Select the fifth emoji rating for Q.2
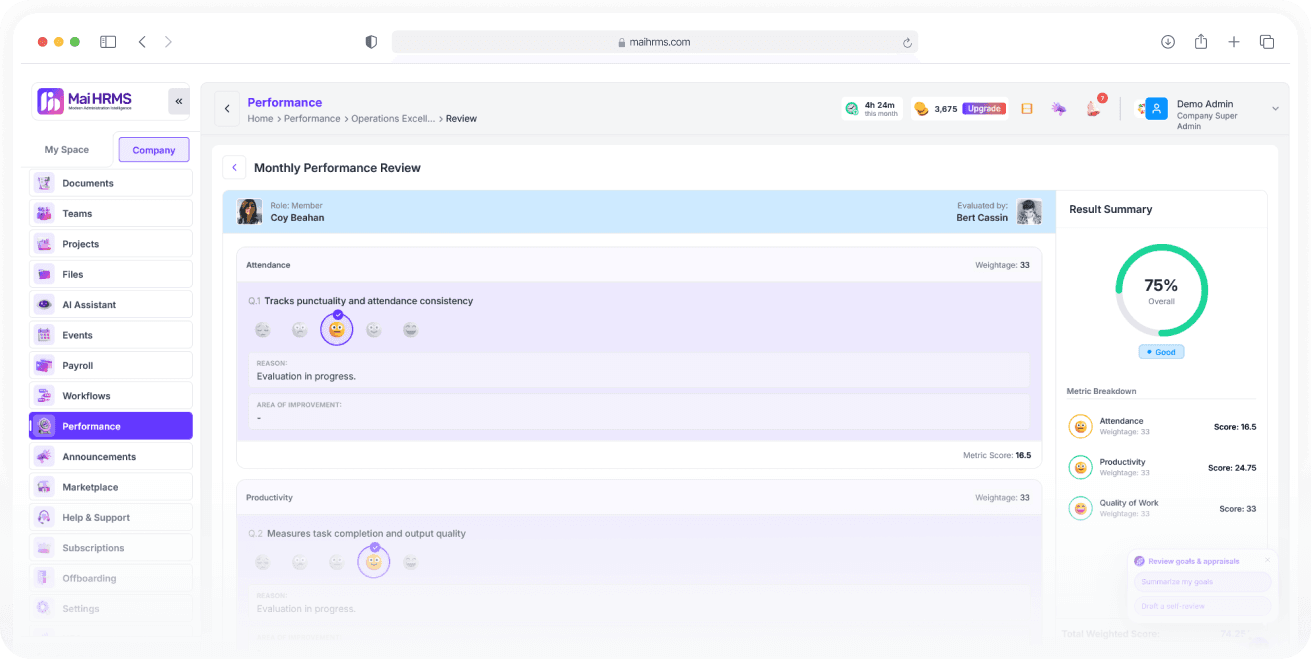 pos(411,563)
